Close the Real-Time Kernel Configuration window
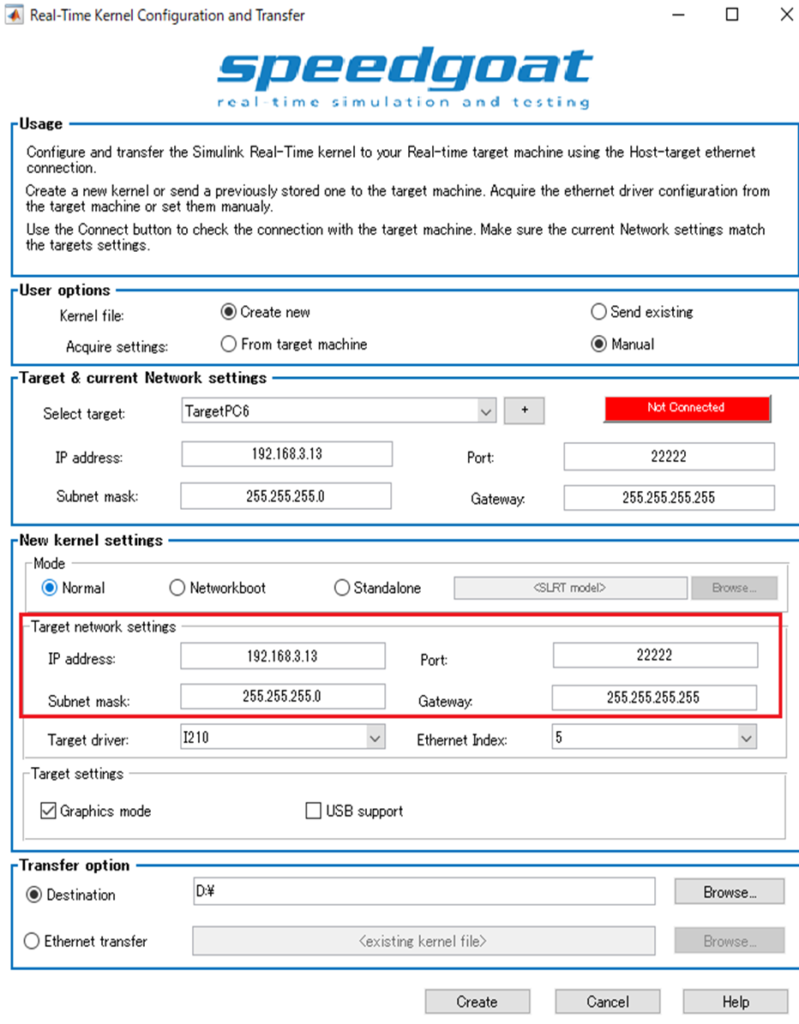799x1024 pixels. pyautogui.click(x=786, y=14)
